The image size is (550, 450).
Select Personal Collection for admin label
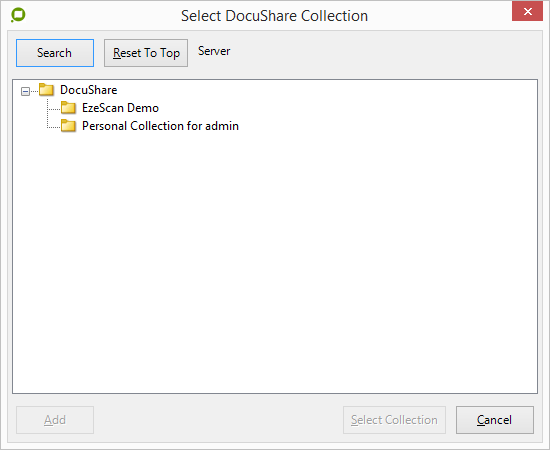[x=160, y=126]
